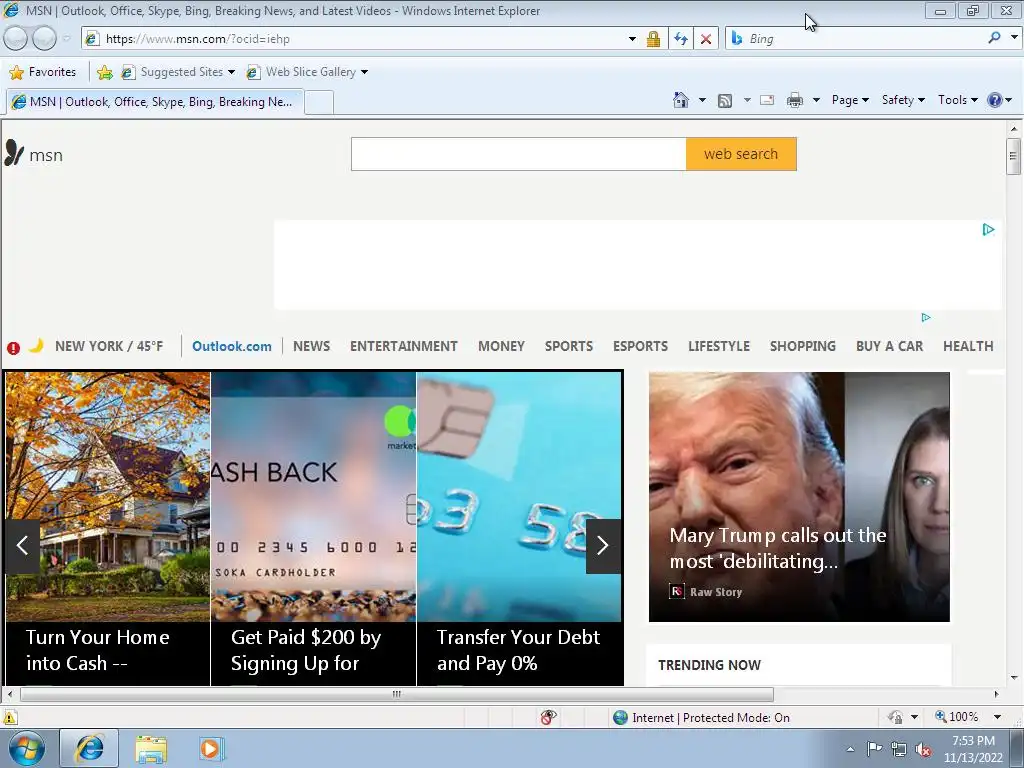Click the Stop loading red X icon
Viewport: 1024px width, 768px height.
(706, 39)
